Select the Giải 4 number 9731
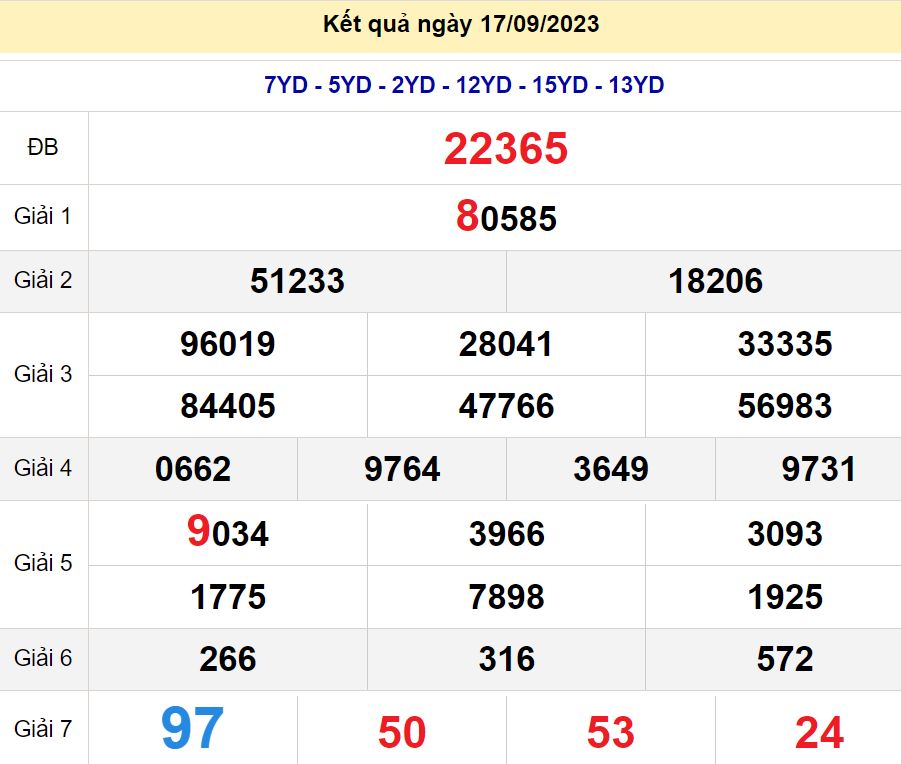This screenshot has height=764, width=901. (818, 469)
